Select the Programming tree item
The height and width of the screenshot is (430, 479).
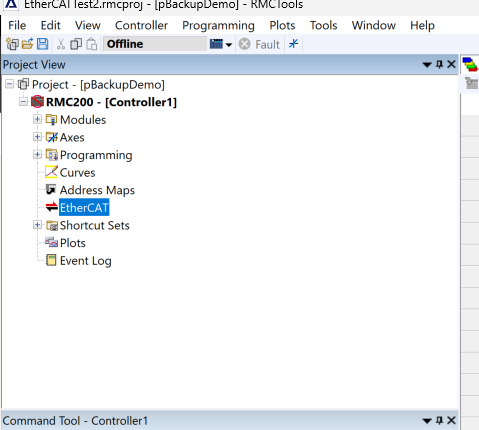click(96, 155)
